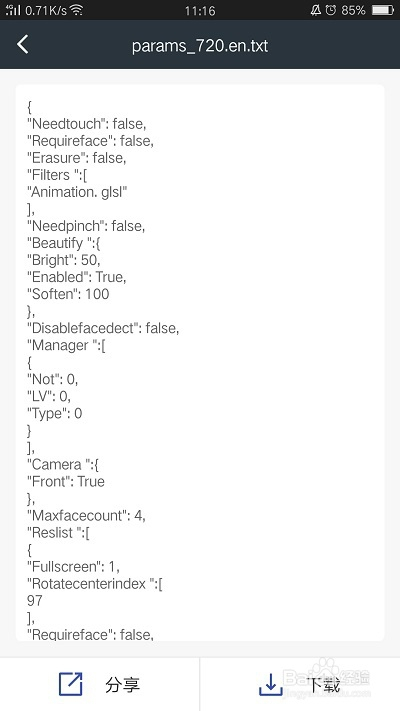Screen dimensions: 400x711
Task: Tap the "Maxfacecount": 4 line
Action: (x=86, y=515)
